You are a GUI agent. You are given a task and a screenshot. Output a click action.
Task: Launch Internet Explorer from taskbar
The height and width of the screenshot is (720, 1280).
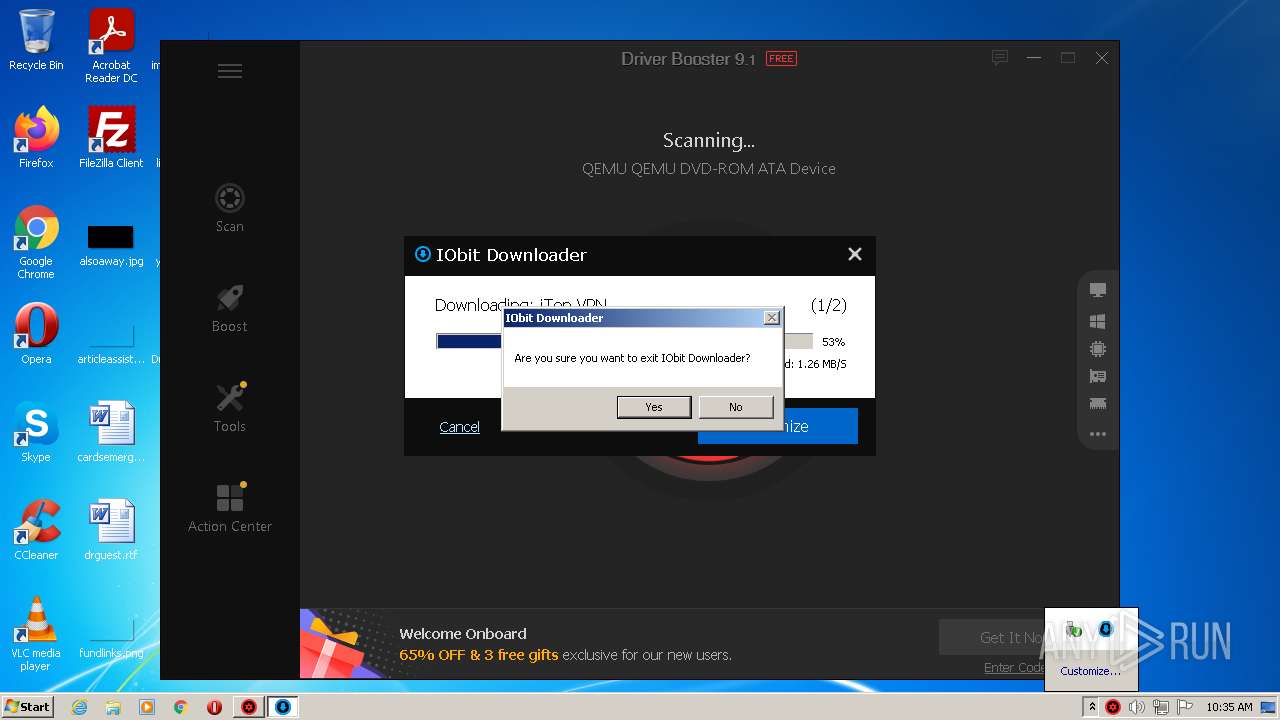tap(80, 707)
